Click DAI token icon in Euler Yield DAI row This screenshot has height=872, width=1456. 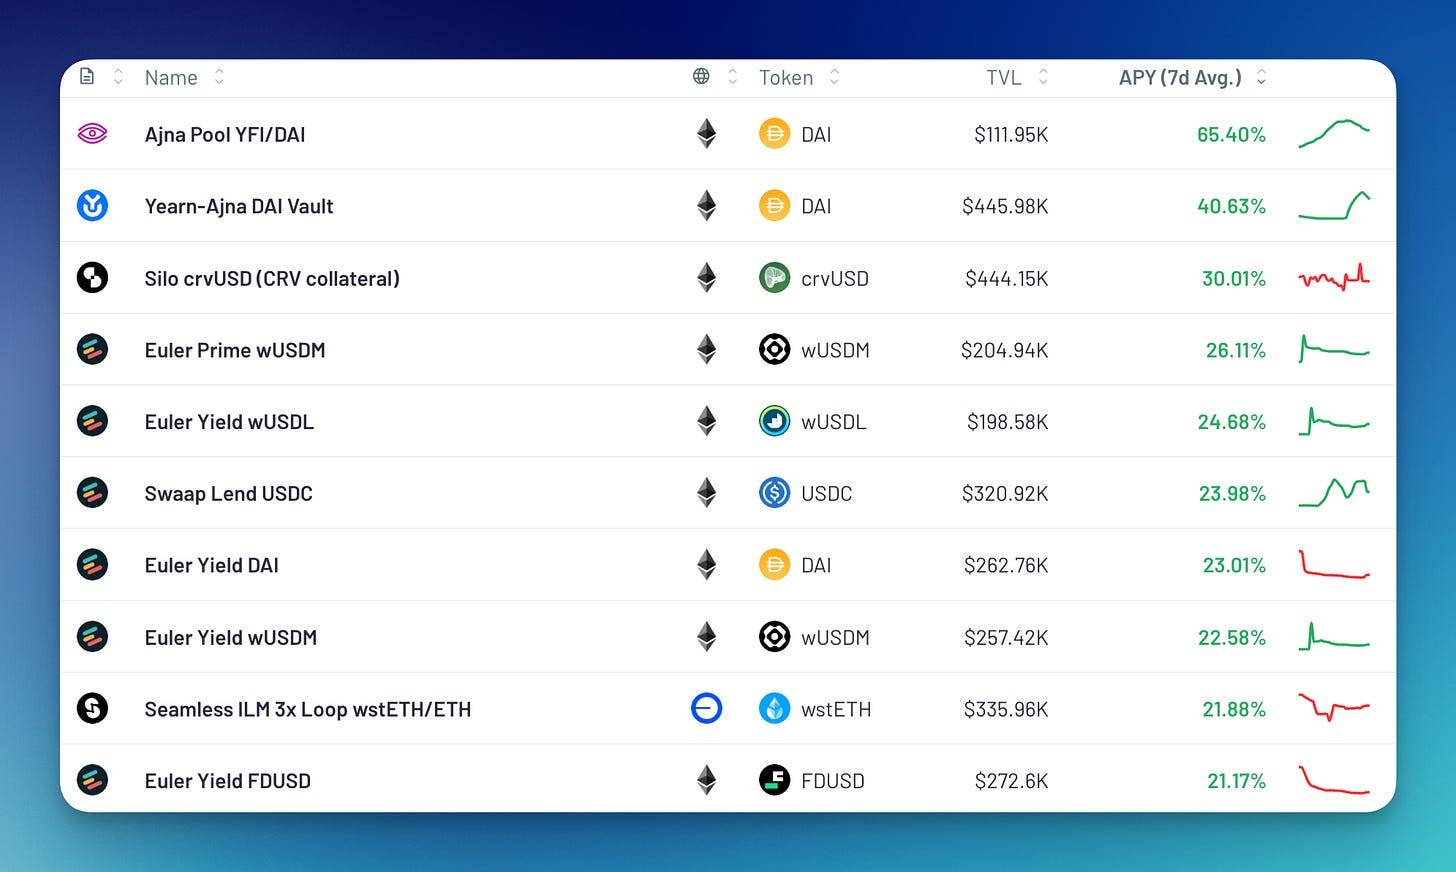coord(774,565)
